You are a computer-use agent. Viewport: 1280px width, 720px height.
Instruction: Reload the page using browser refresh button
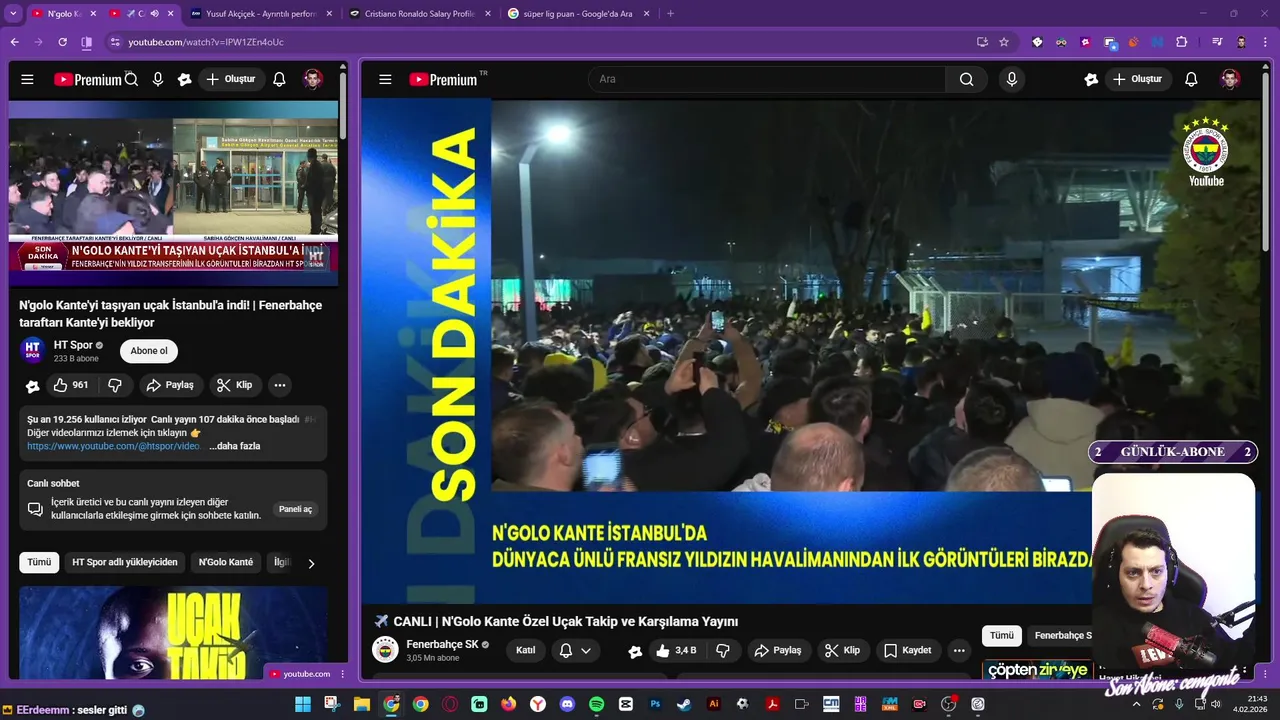[x=62, y=42]
